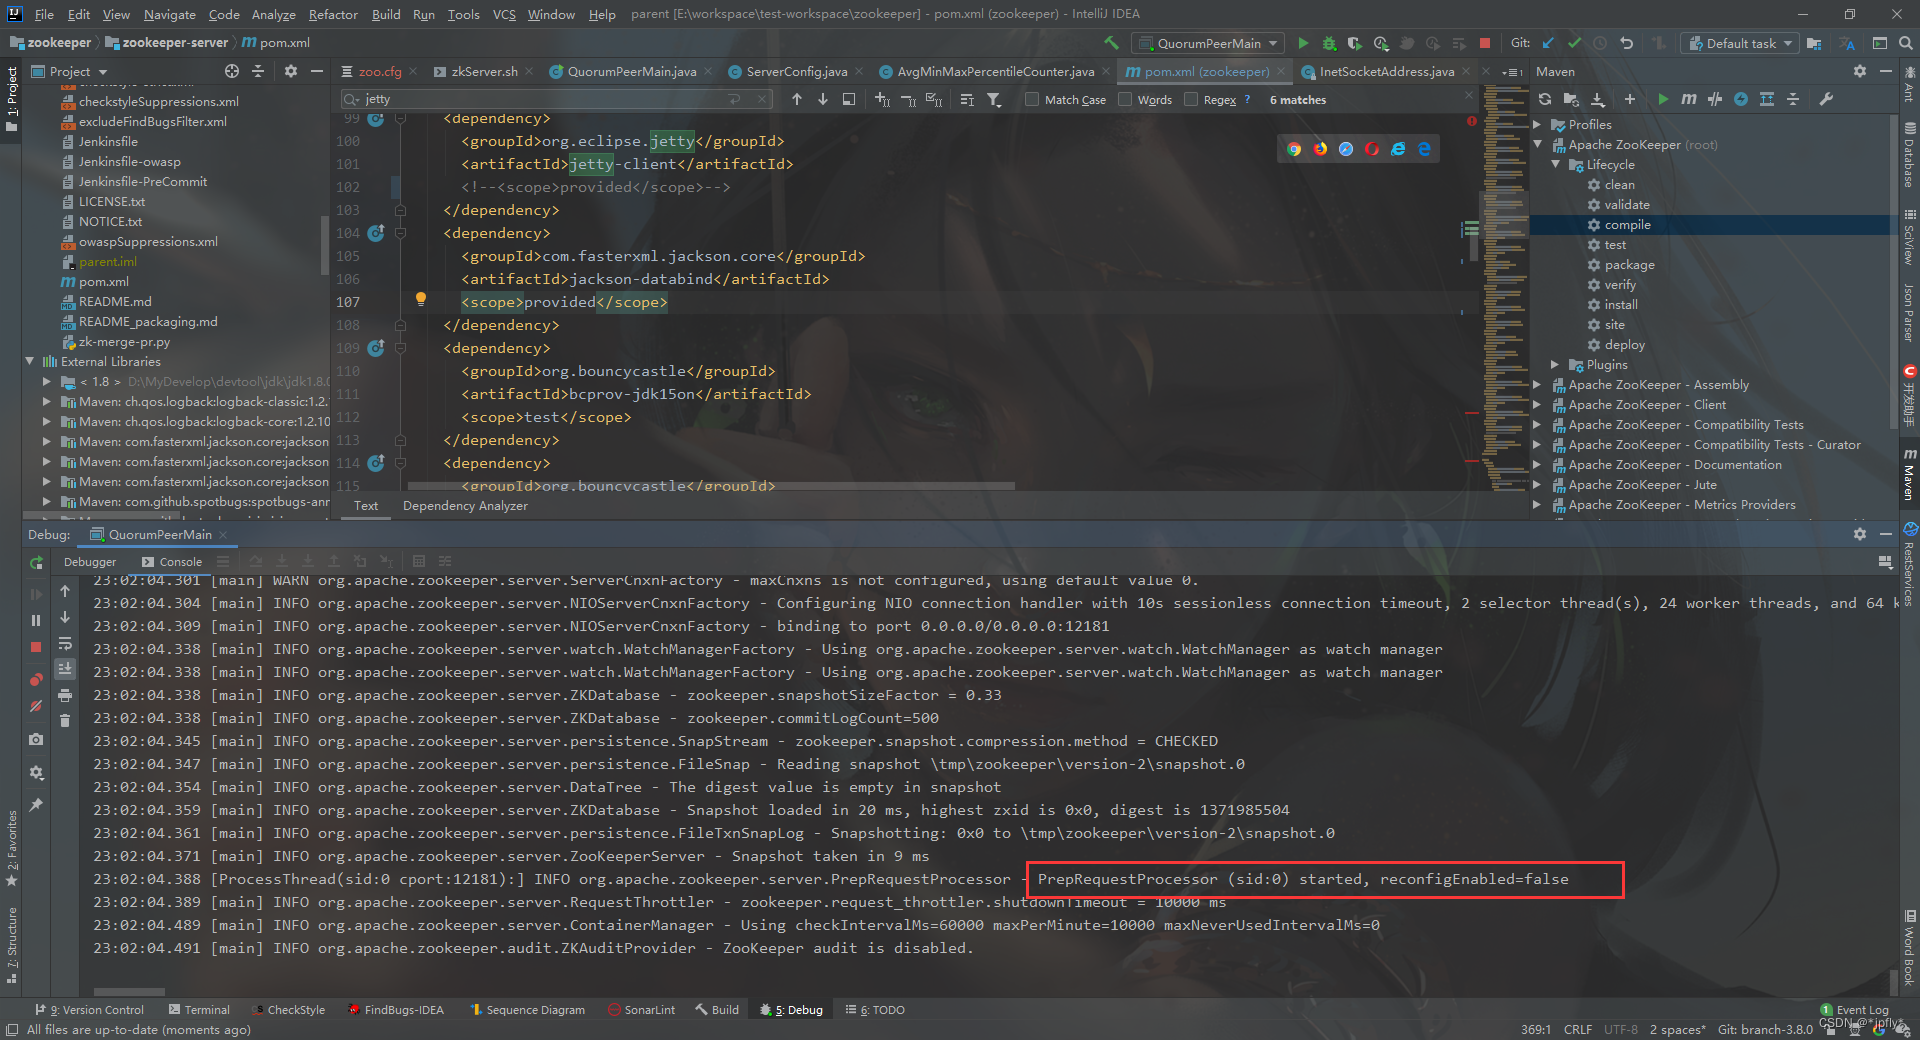Open Default task dropdown
Viewport: 1920px width, 1040px height.
1741,43
